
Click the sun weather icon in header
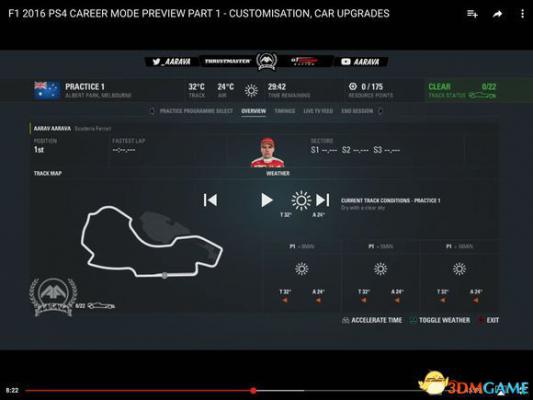(251, 91)
